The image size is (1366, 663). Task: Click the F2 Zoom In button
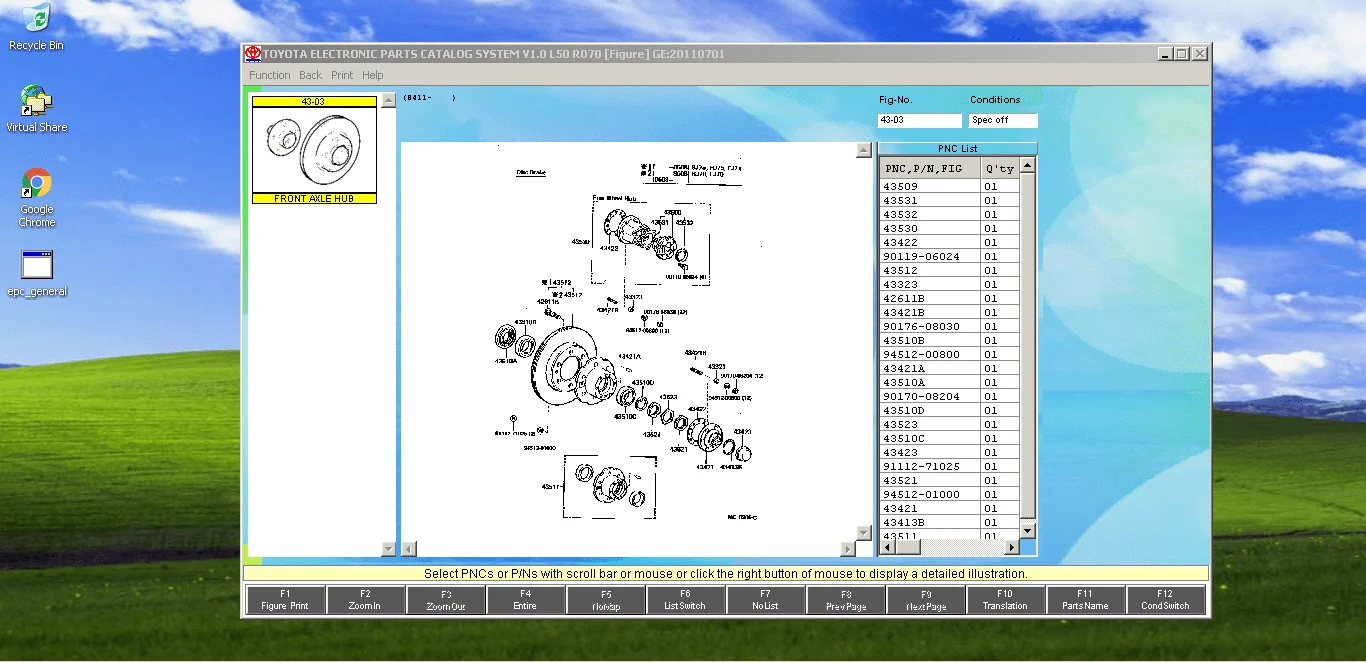coord(365,600)
